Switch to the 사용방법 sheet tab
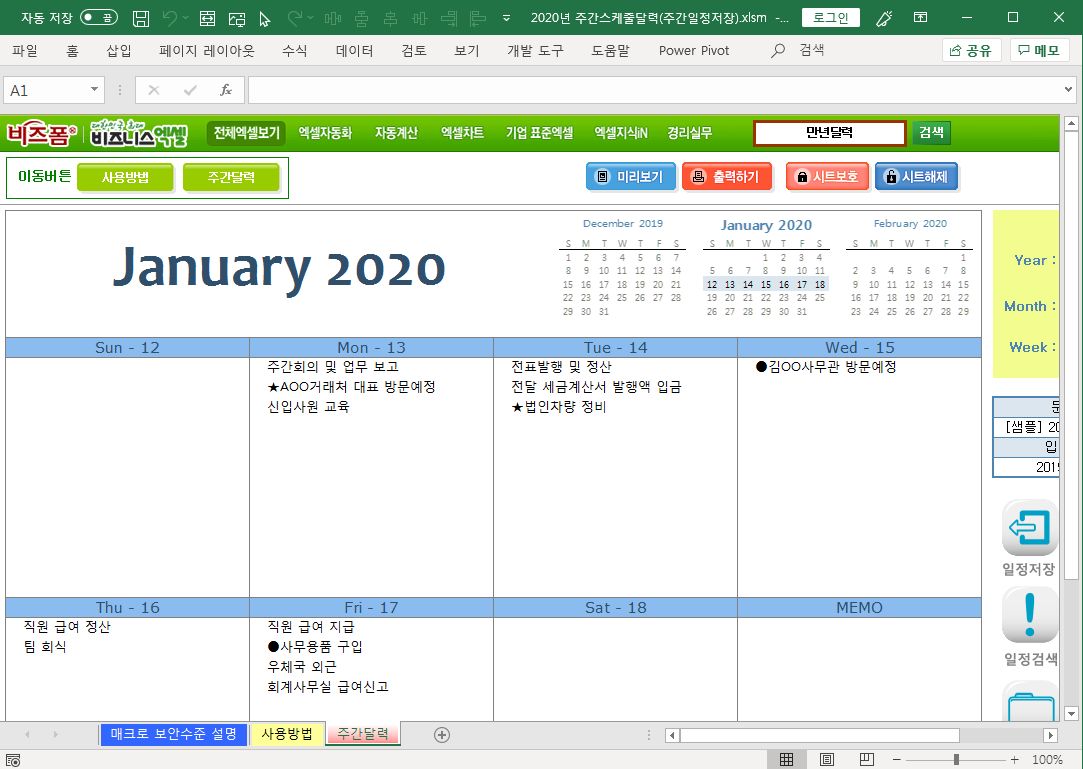Image resolution: width=1083 pixels, height=769 pixels. 287,734
